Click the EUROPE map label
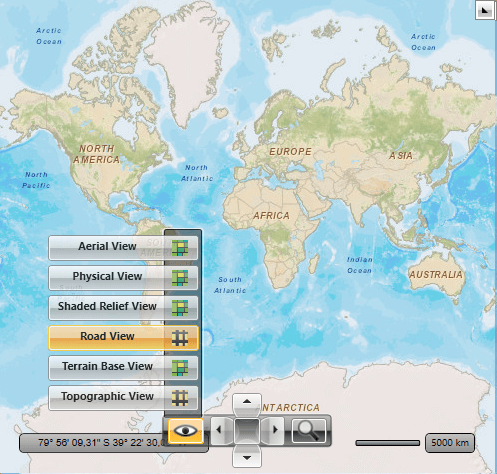The image size is (497, 474). (x=290, y=152)
